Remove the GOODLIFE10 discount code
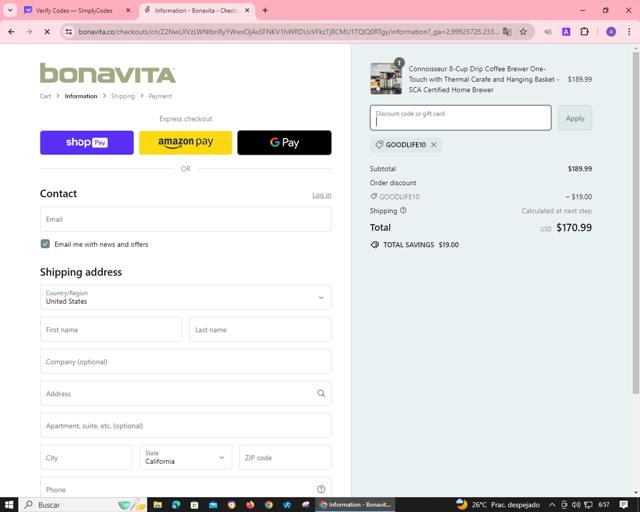 point(434,145)
